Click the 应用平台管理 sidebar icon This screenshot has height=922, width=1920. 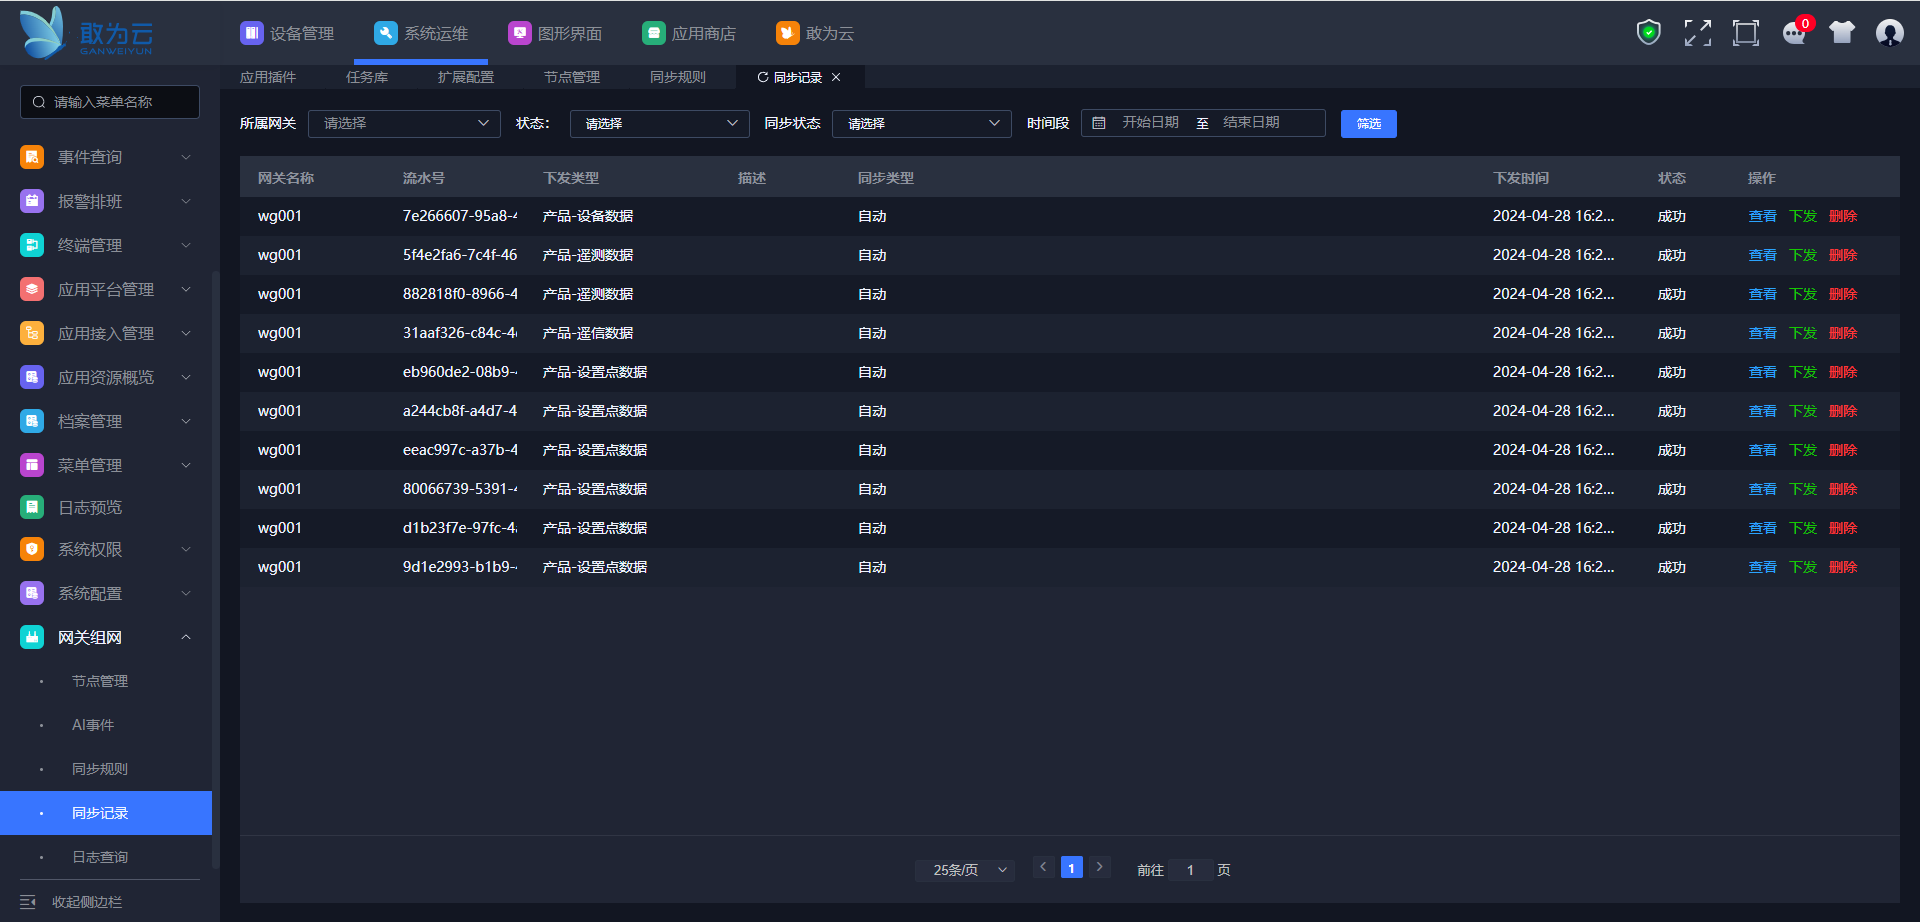click(32, 289)
